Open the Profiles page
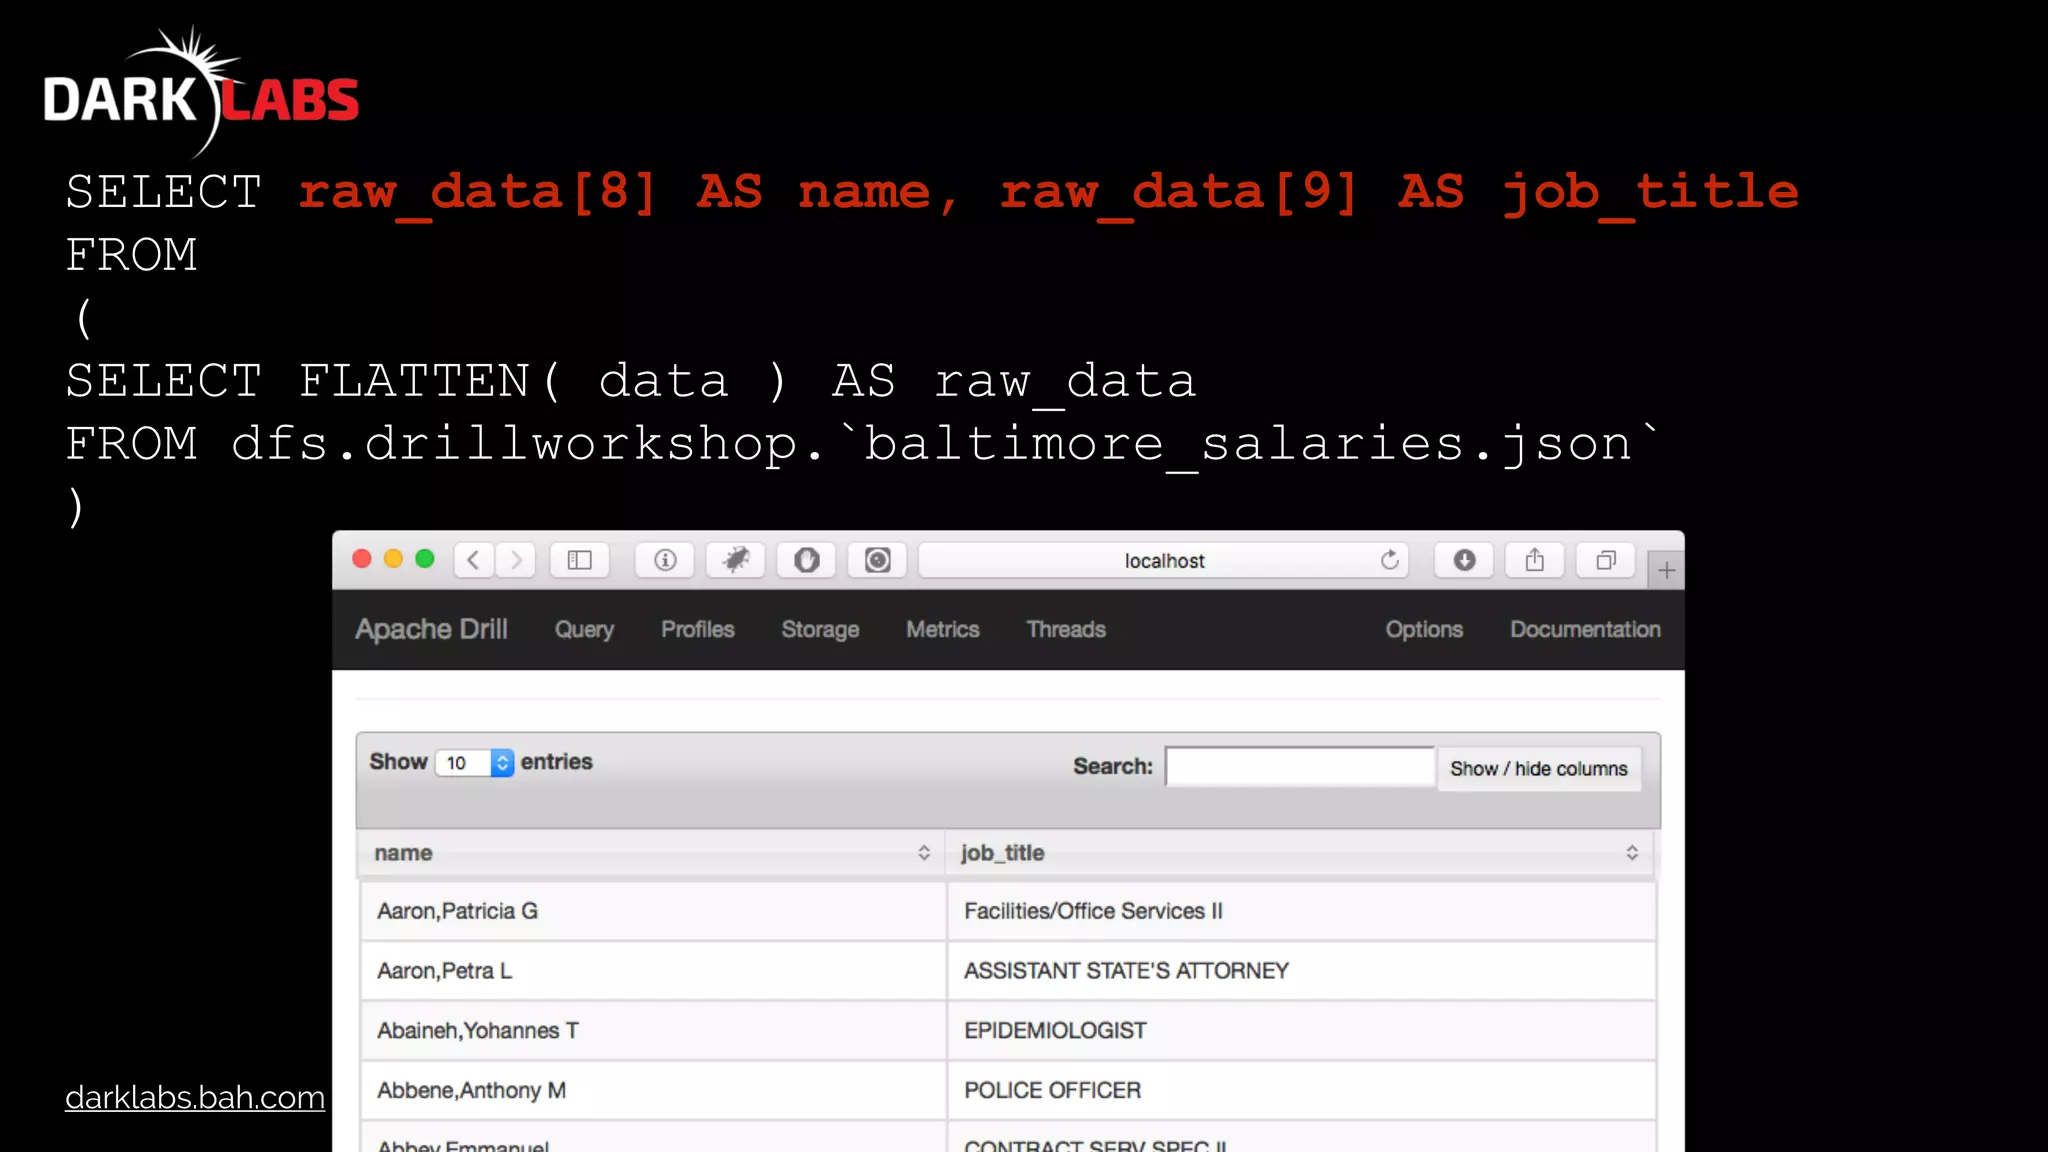 [698, 629]
